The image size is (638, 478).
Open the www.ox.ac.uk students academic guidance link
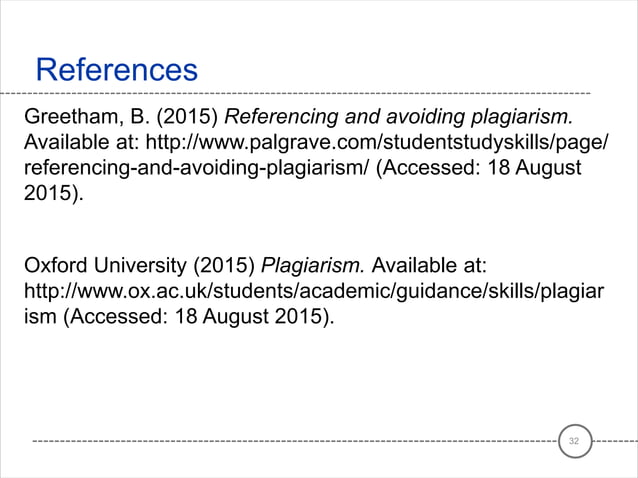tap(314, 291)
